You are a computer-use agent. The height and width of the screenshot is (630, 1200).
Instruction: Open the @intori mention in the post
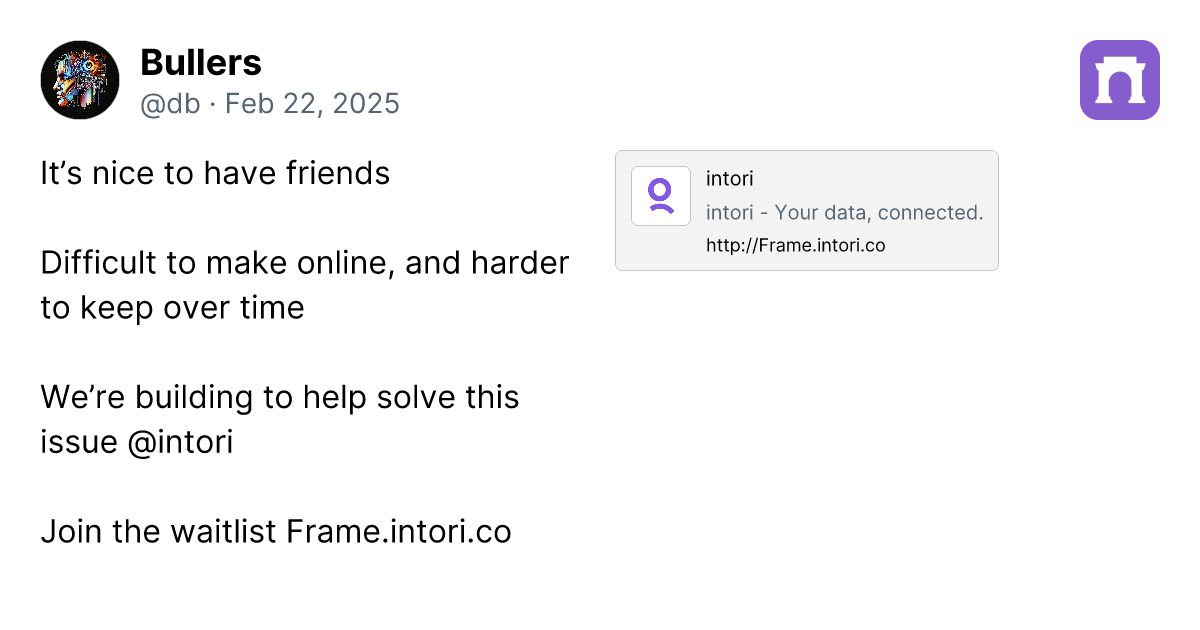(181, 441)
